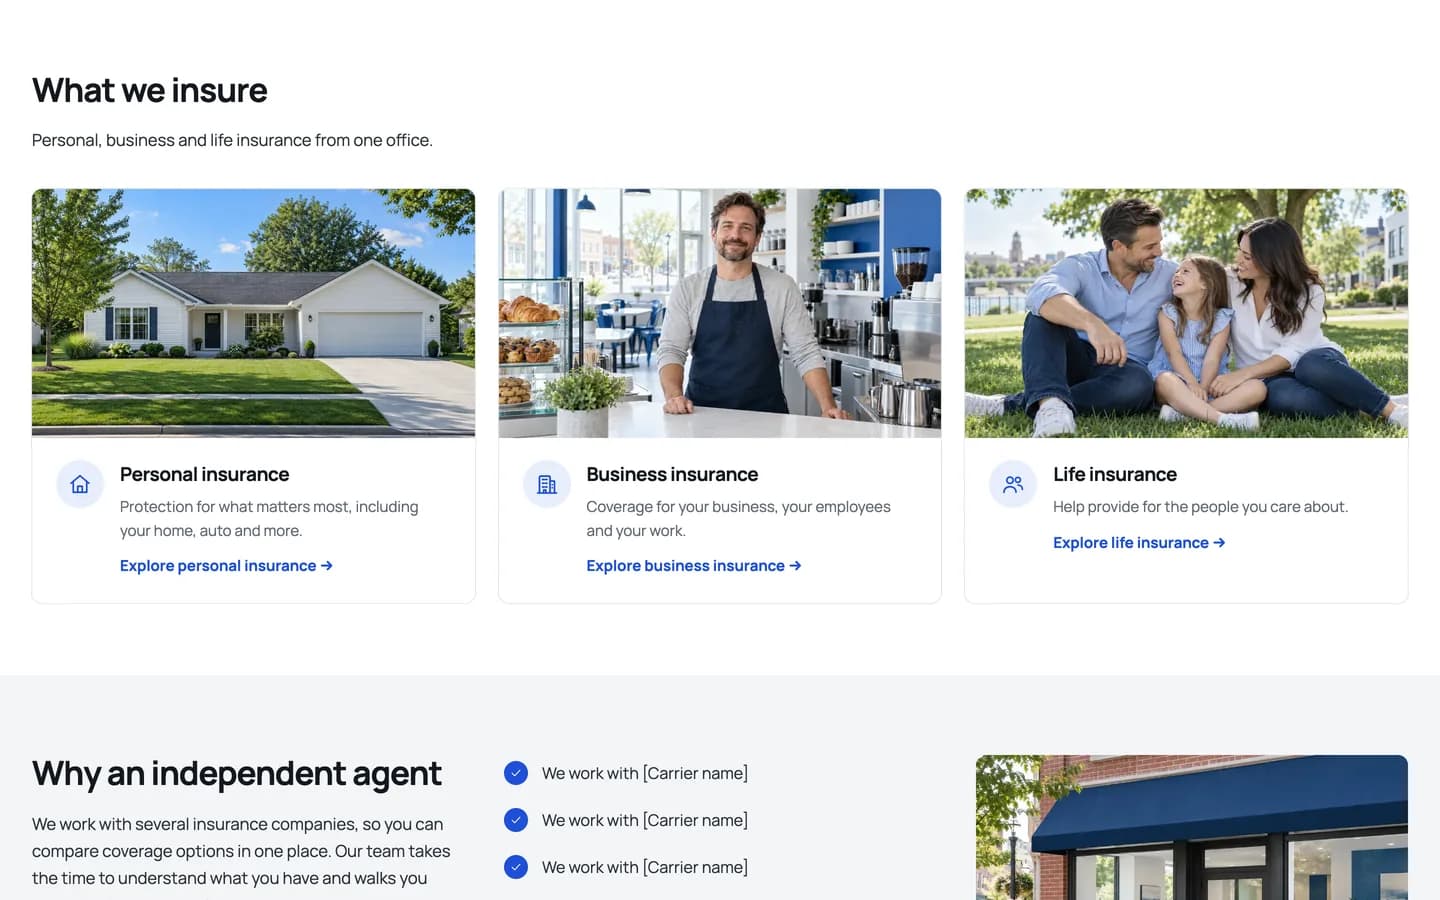Click the café owner photo thumbnail
Viewport: 1440px width, 900px height.
pyautogui.click(x=720, y=313)
